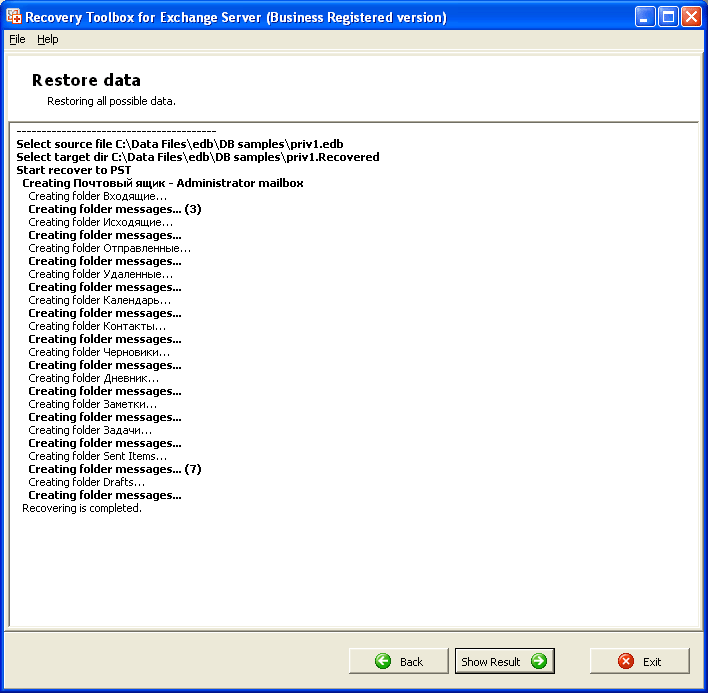708x693 pixels.
Task: Click 'Creating folder Заметки...' line
Action: click(93, 404)
